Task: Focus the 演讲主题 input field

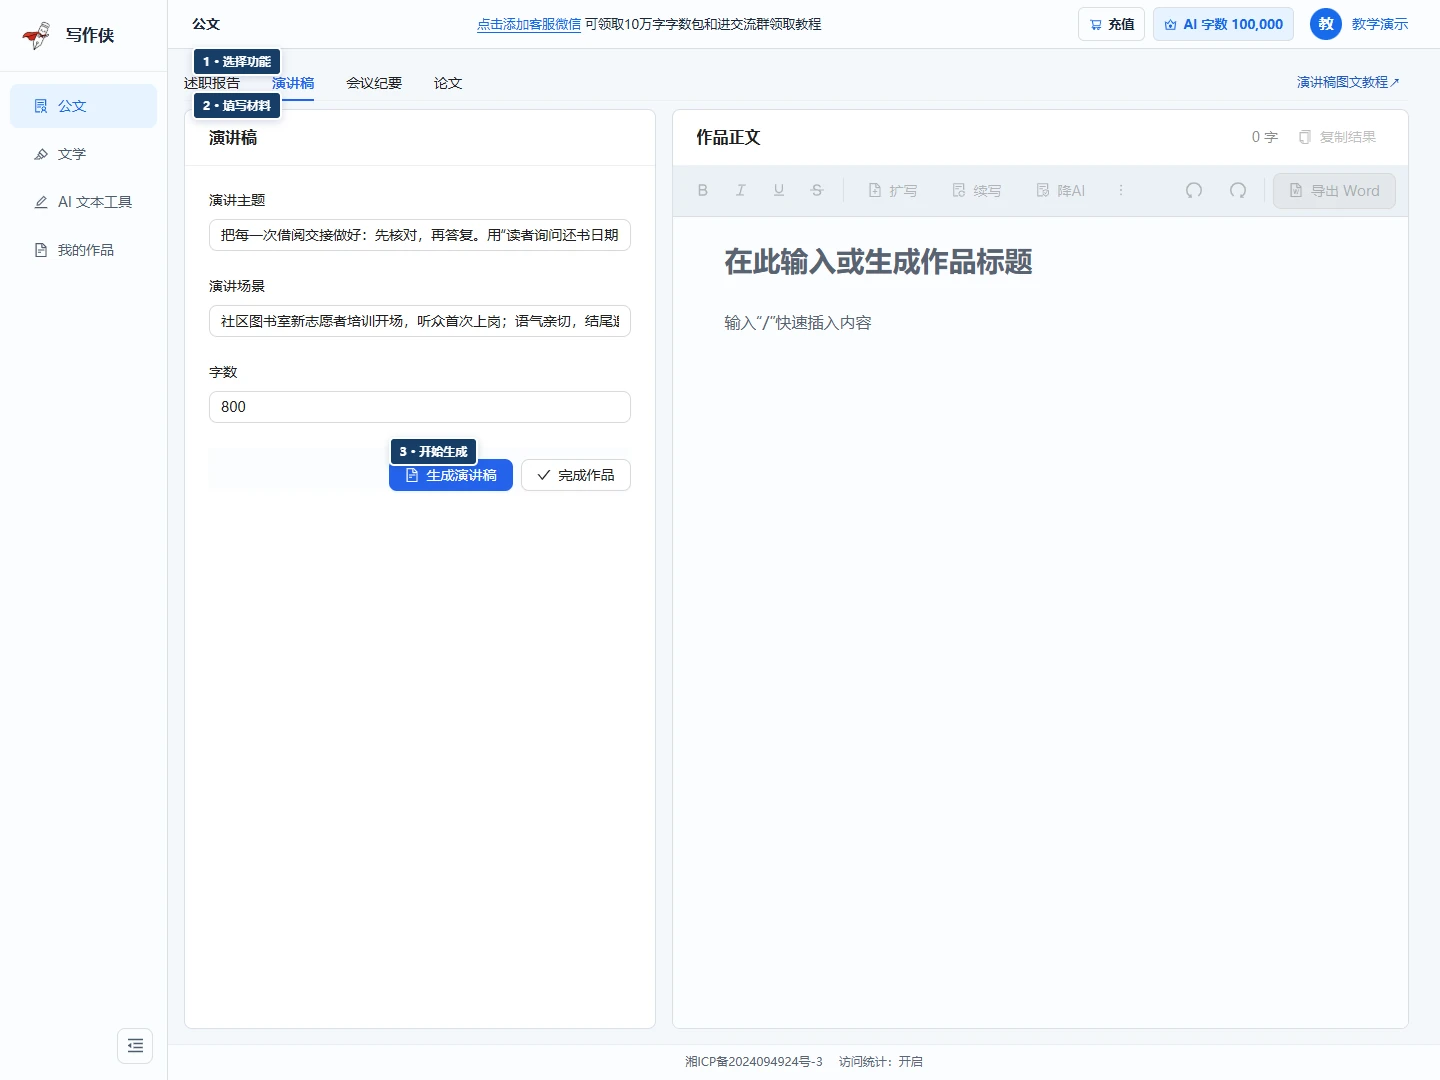Action: point(420,235)
